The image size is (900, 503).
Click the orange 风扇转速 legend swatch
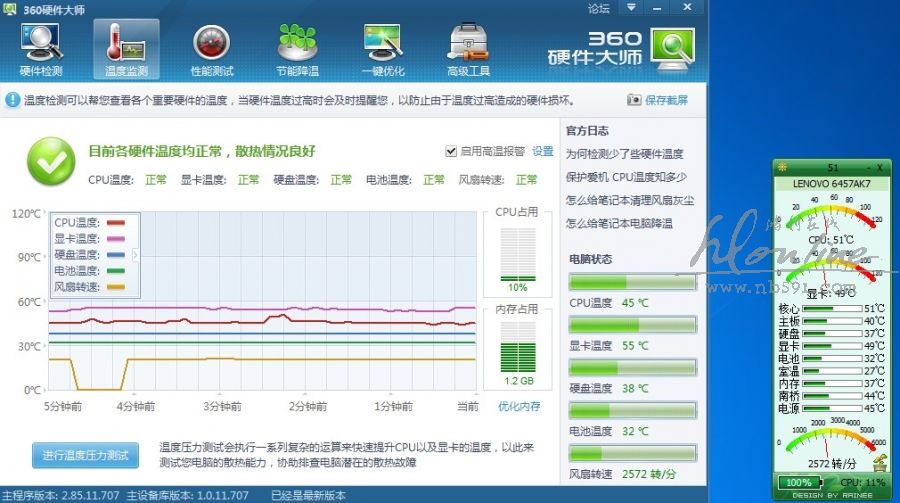pos(115,287)
